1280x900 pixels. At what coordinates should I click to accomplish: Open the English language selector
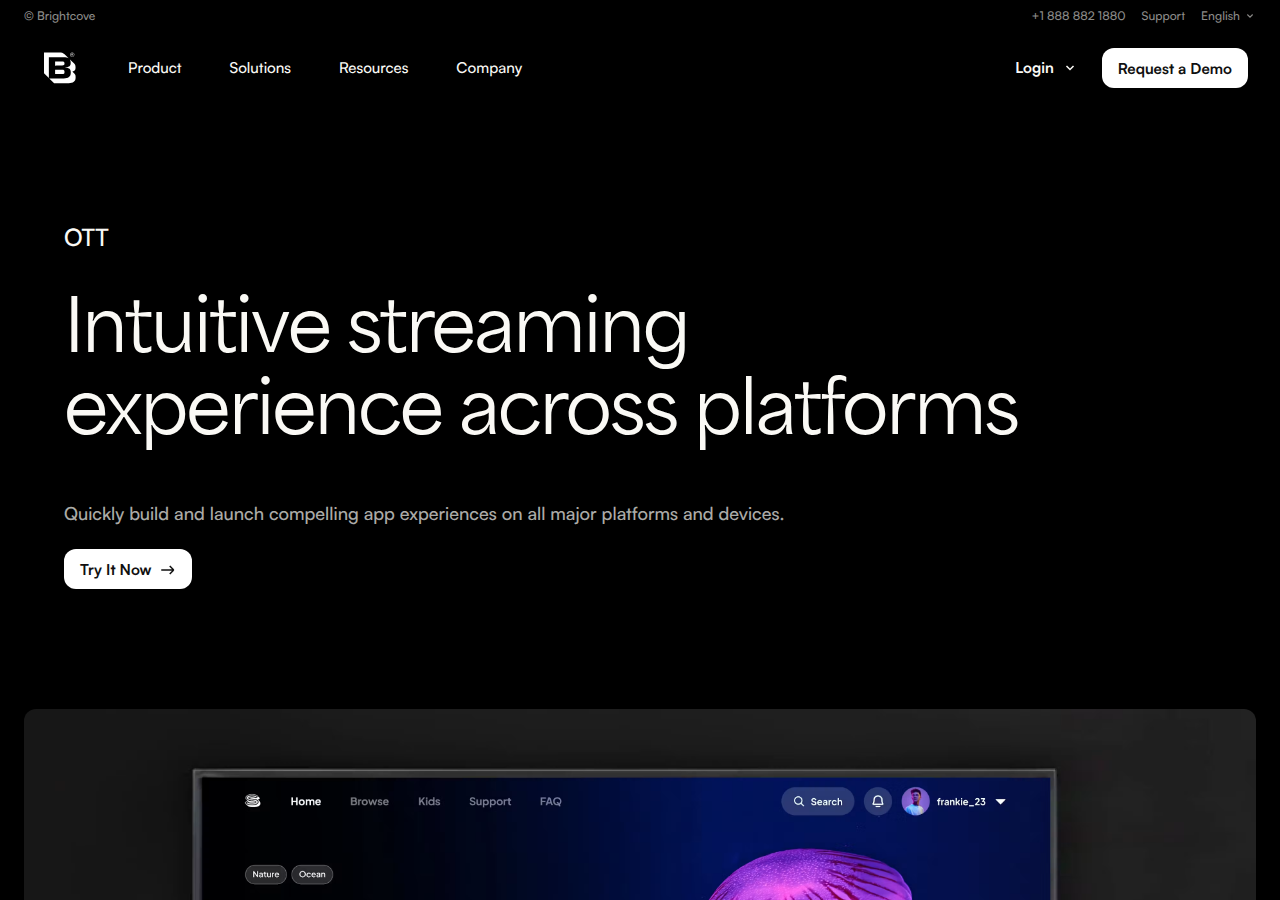(1227, 16)
